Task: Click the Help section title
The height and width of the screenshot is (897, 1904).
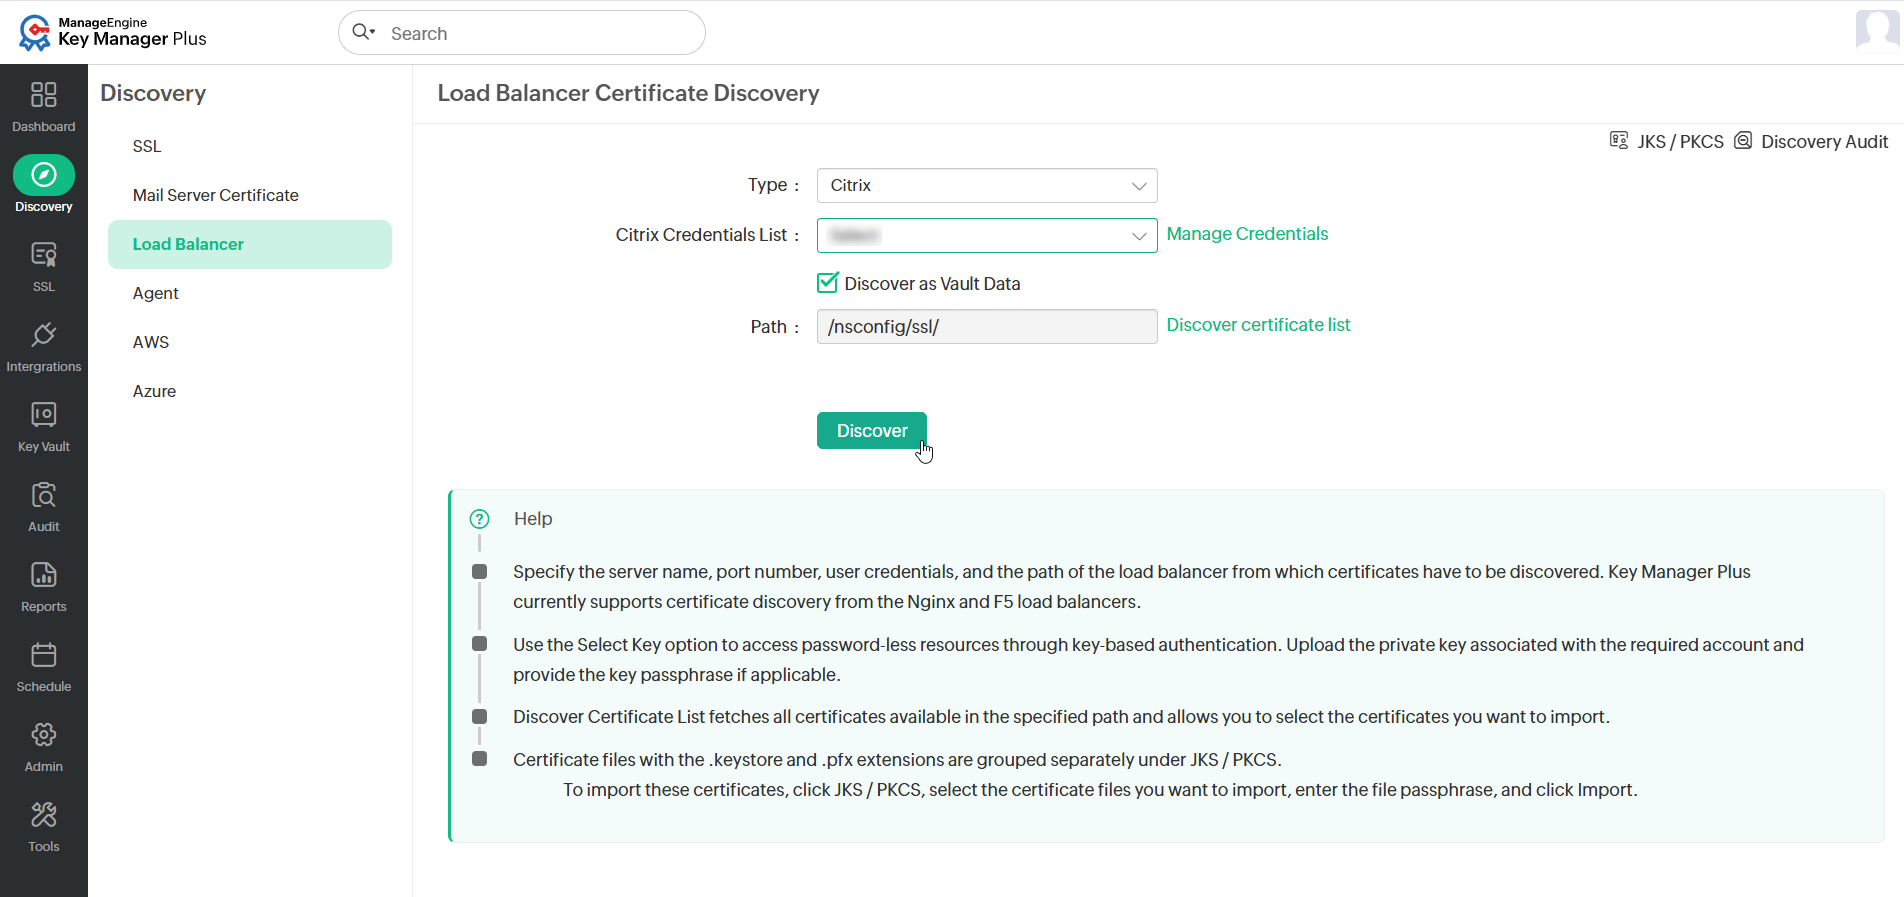Action: (533, 519)
